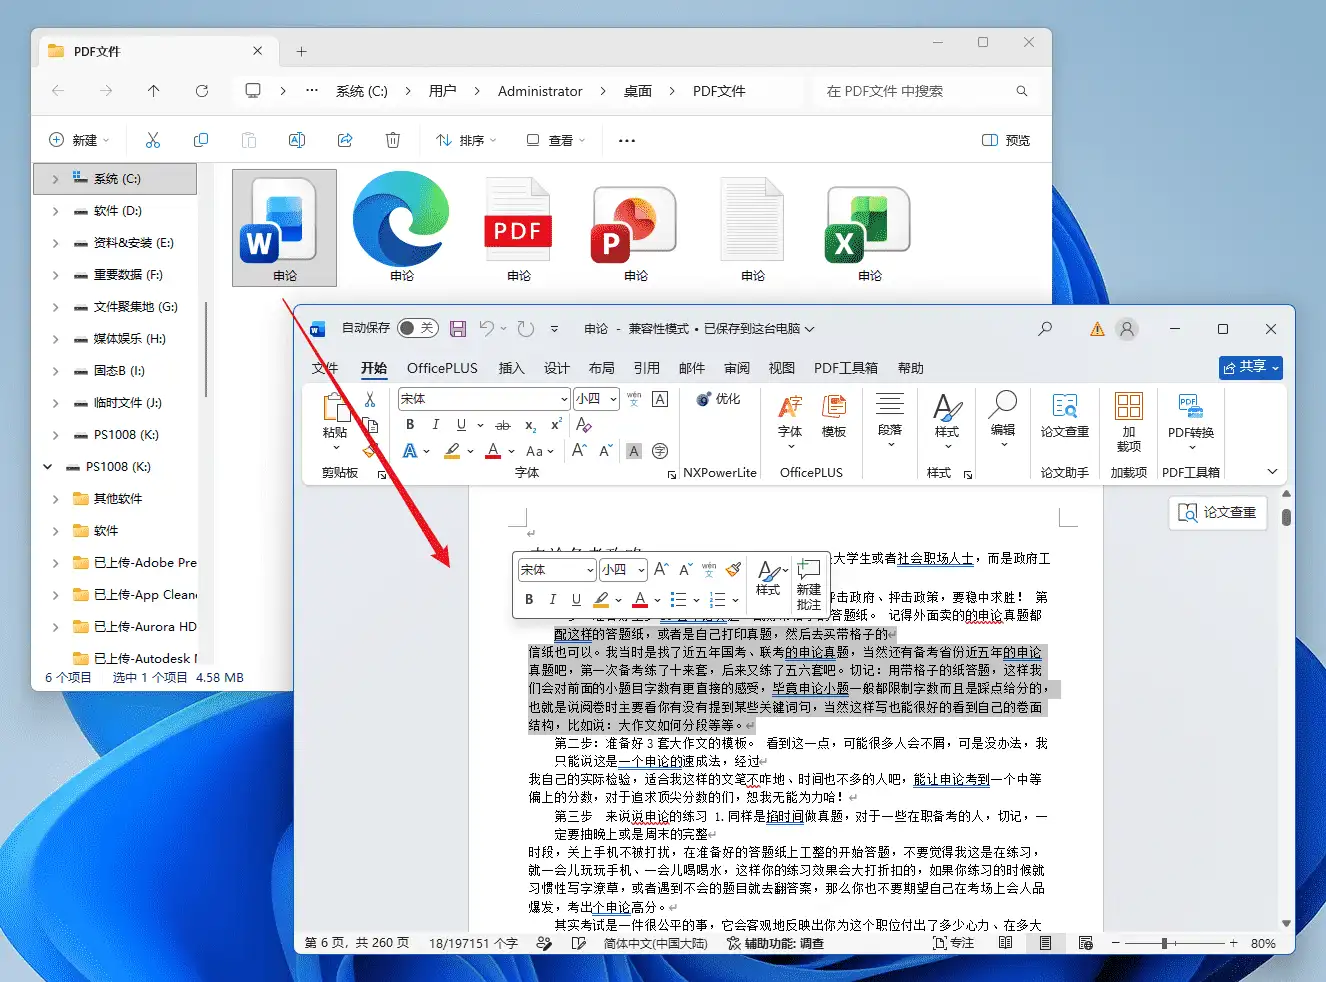Image resolution: width=1326 pixels, height=982 pixels.
Task: Switch to the 布局 ribbon tab
Action: coord(602,368)
